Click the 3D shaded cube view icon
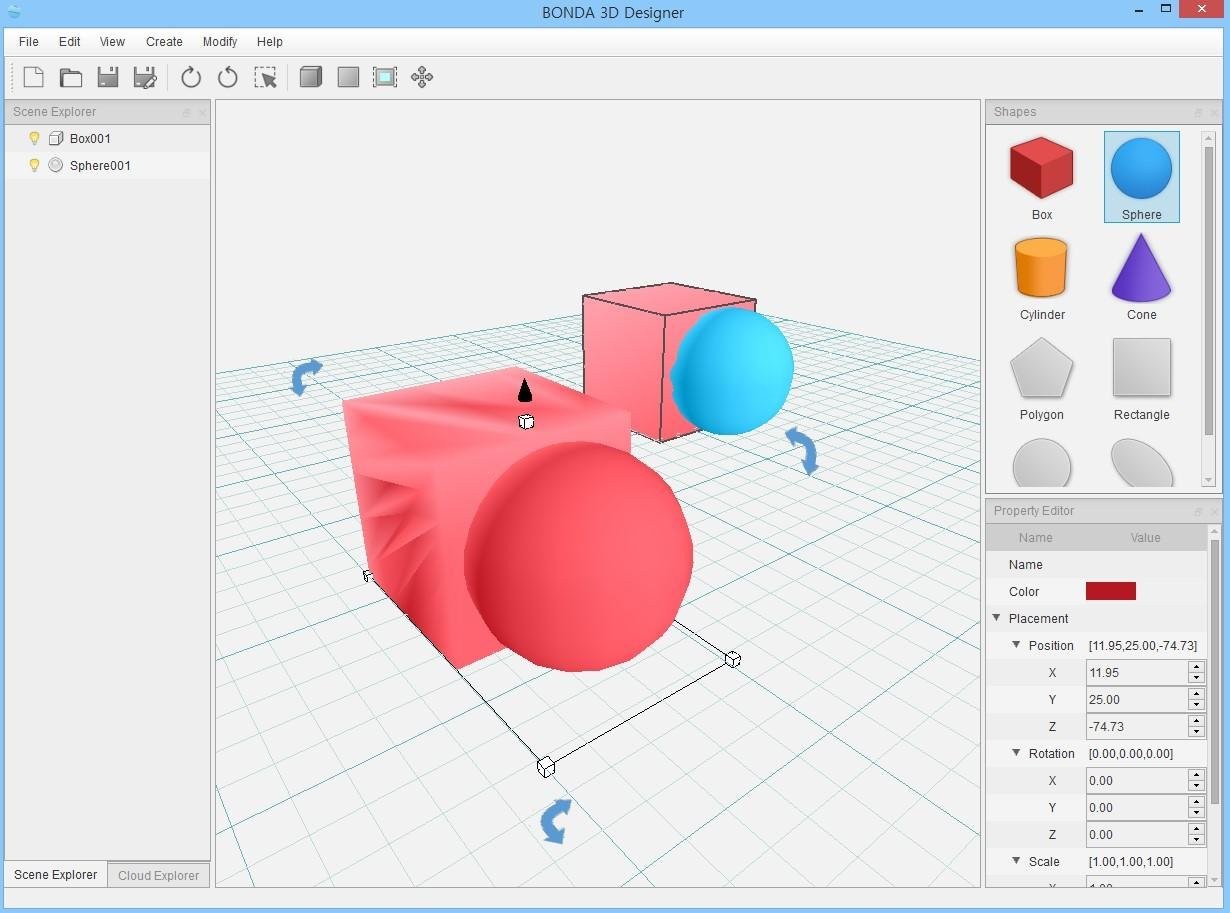 [x=311, y=77]
